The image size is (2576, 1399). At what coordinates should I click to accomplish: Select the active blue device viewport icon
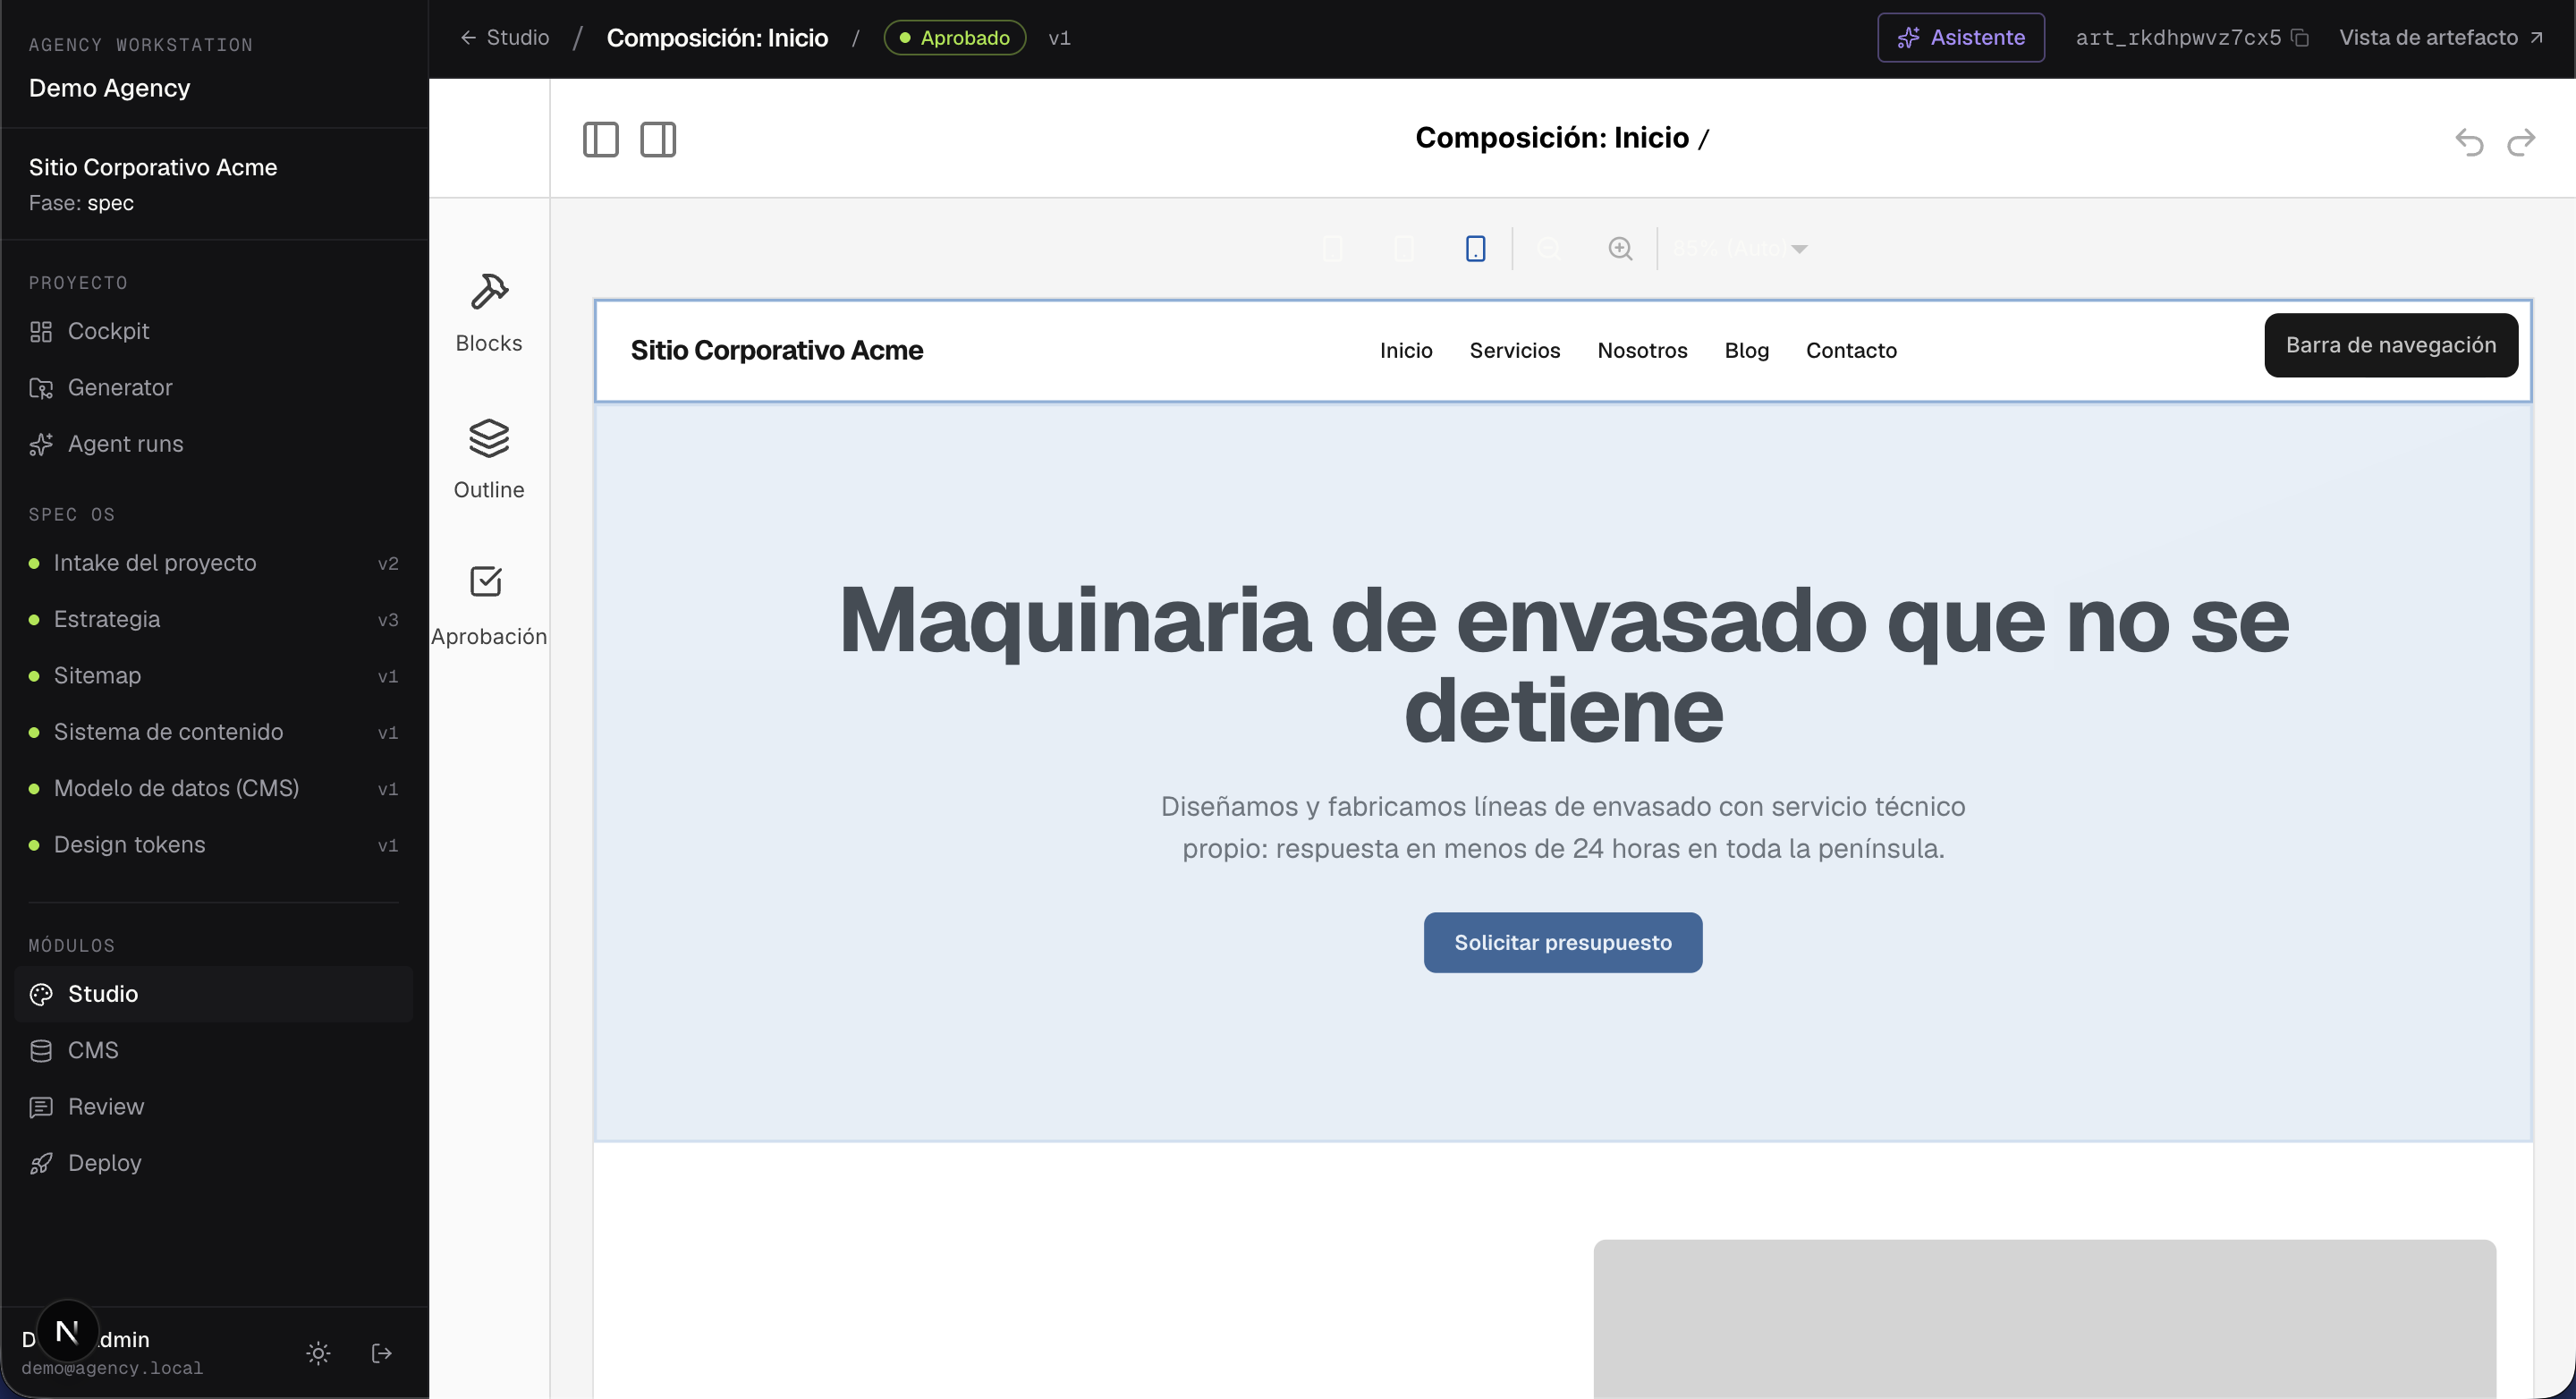pyautogui.click(x=1475, y=248)
